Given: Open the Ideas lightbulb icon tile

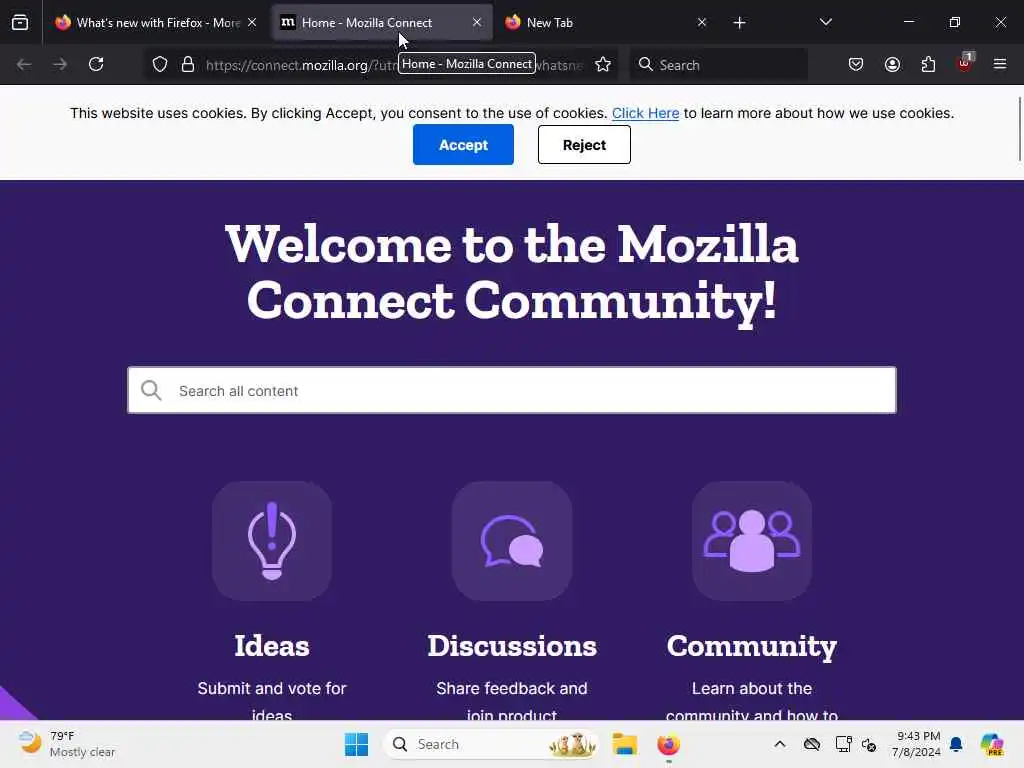Looking at the screenshot, I should coord(272,541).
